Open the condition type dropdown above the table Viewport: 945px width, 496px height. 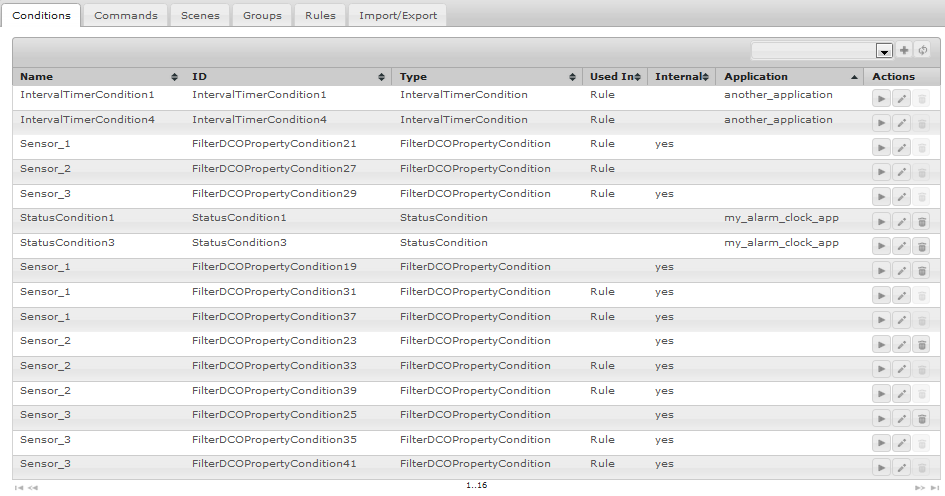(883, 51)
